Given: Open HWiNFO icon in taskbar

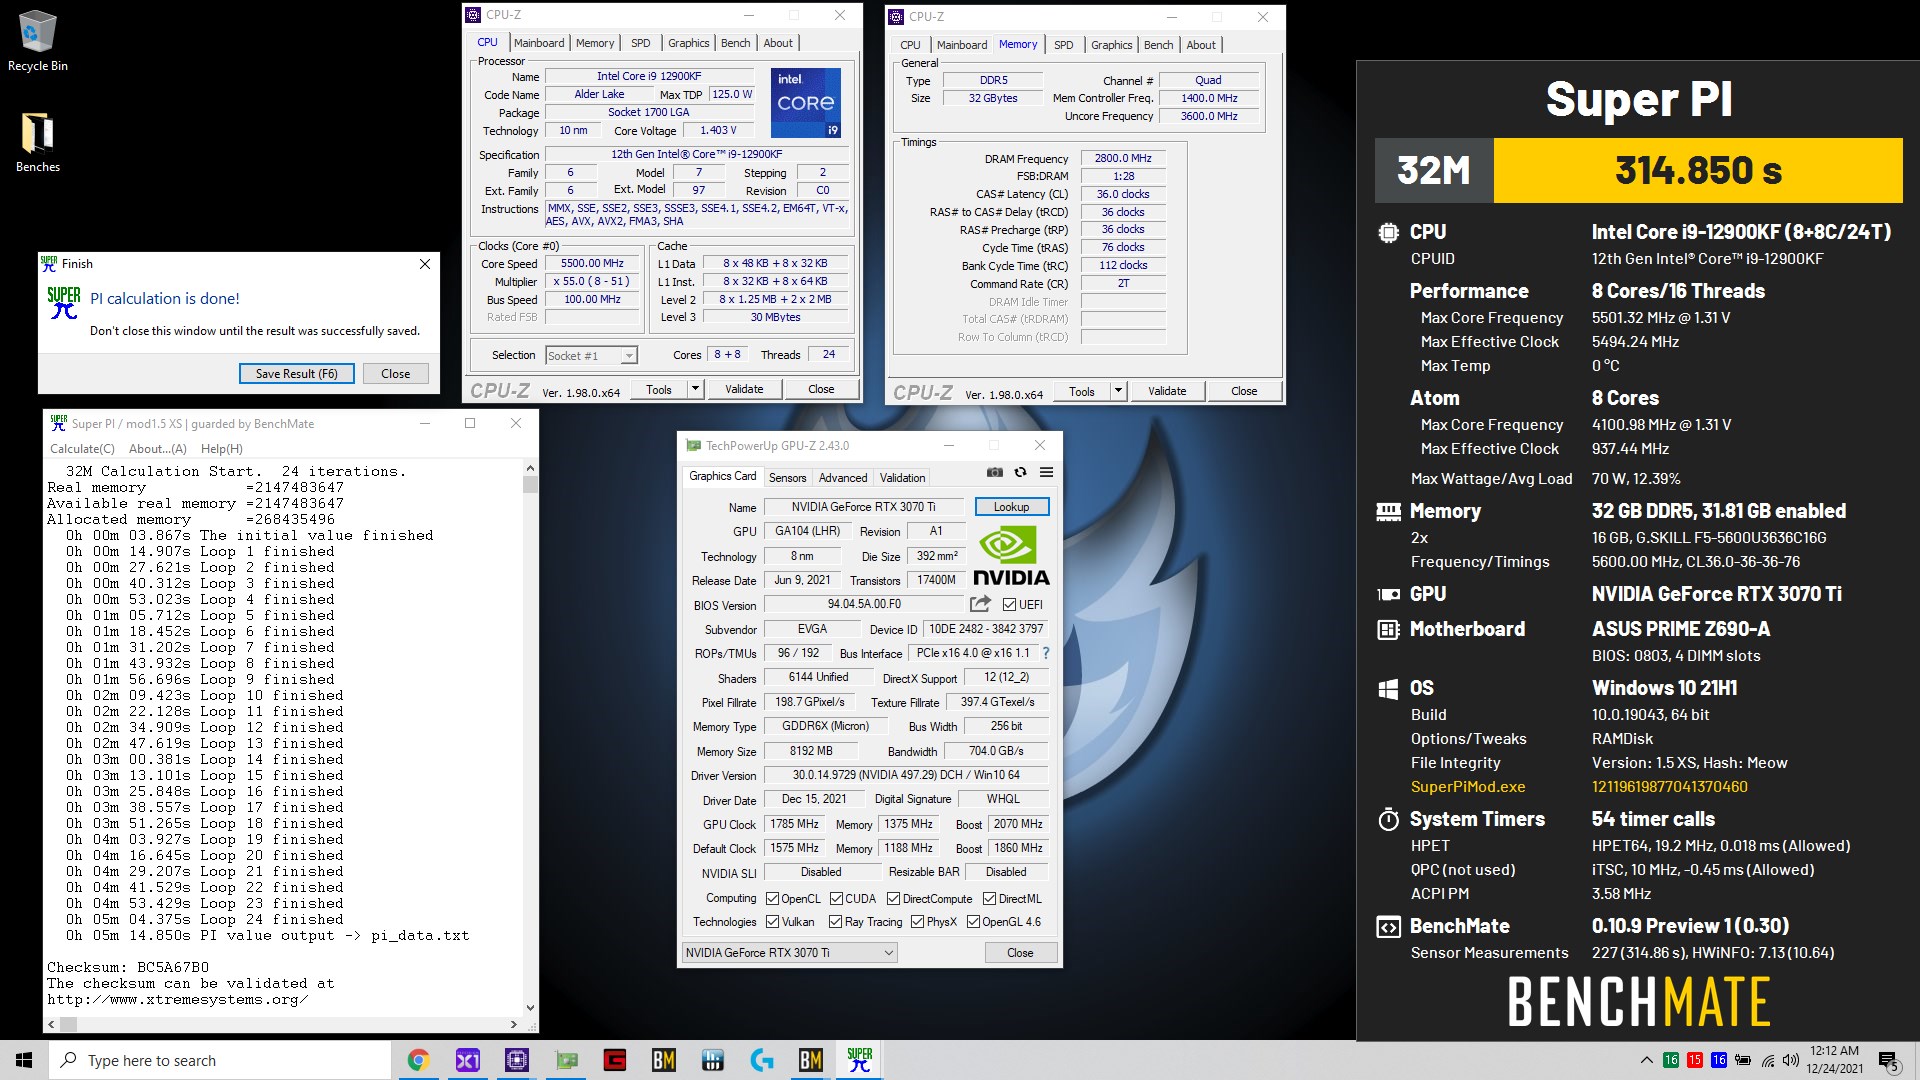Looking at the screenshot, I should pos(713,1060).
